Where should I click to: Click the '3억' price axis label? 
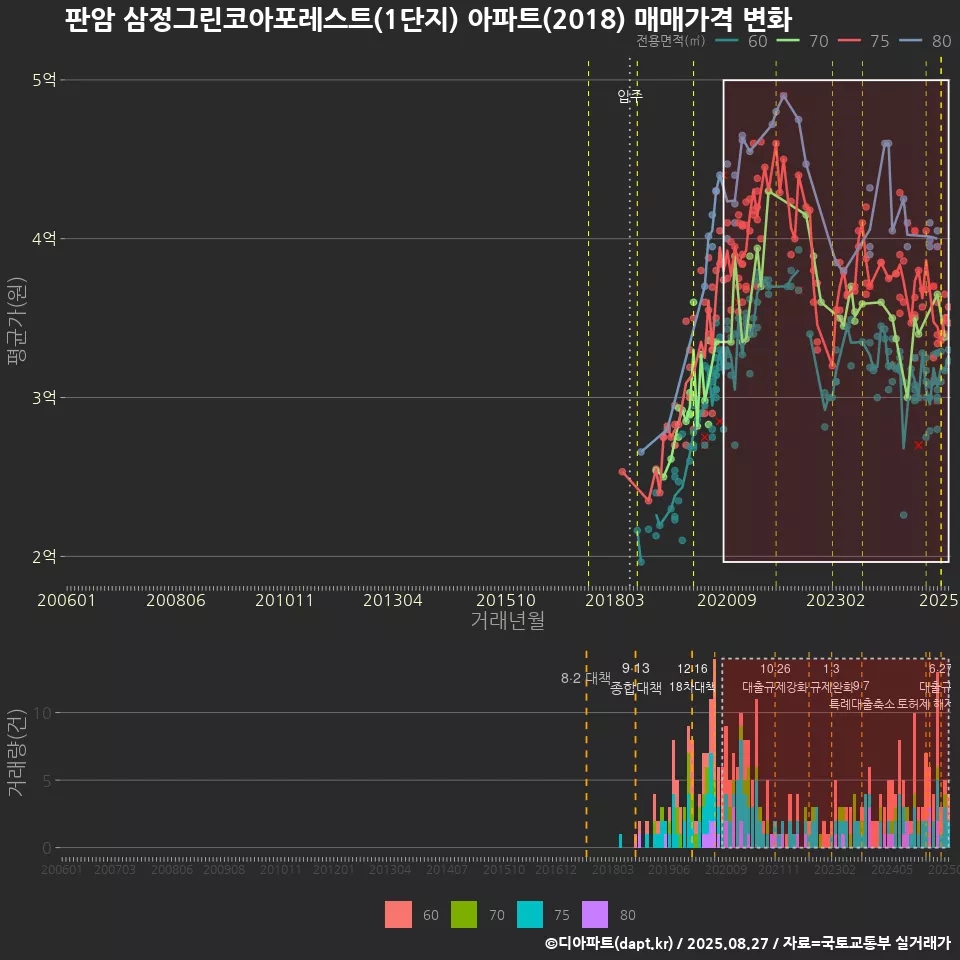pos(44,397)
